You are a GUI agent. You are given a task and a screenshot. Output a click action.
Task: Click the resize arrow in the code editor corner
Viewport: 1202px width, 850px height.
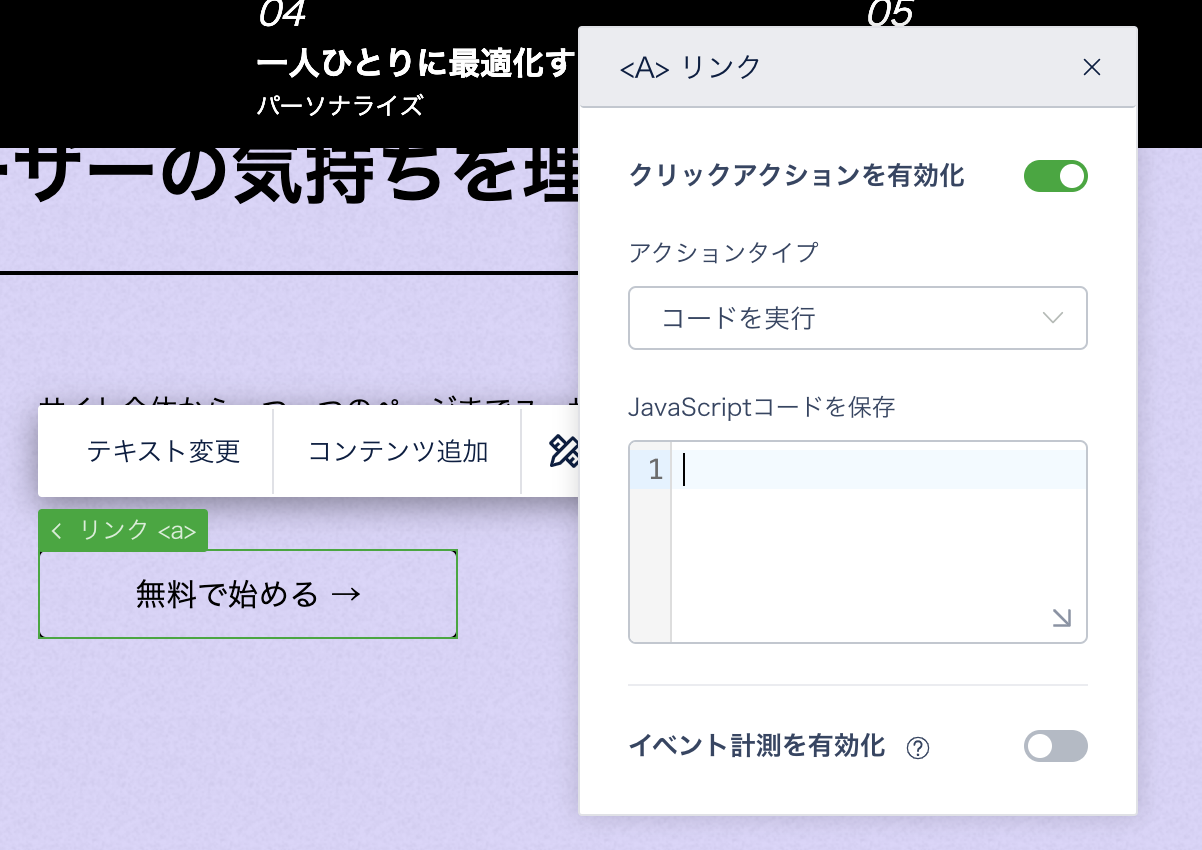click(1062, 618)
